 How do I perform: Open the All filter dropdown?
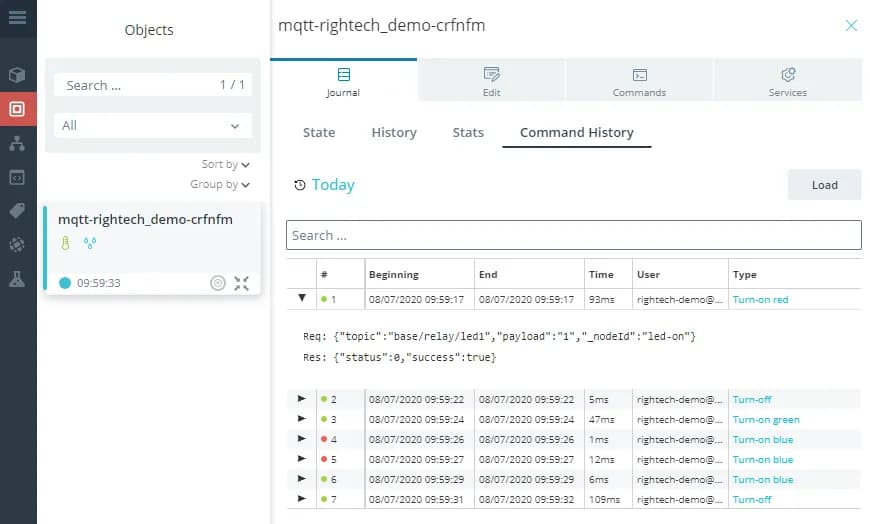[x=153, y=126]
